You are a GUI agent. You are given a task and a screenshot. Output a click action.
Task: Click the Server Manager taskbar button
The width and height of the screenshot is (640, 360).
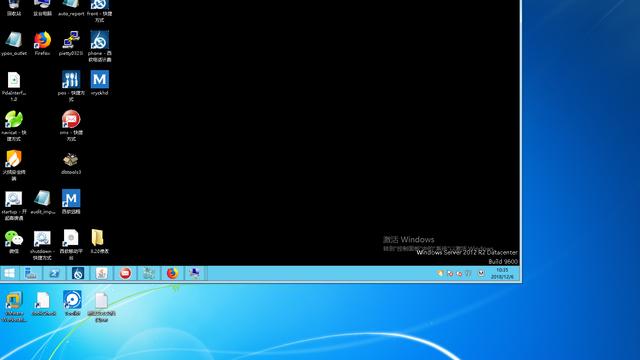(x=31, y=273)
